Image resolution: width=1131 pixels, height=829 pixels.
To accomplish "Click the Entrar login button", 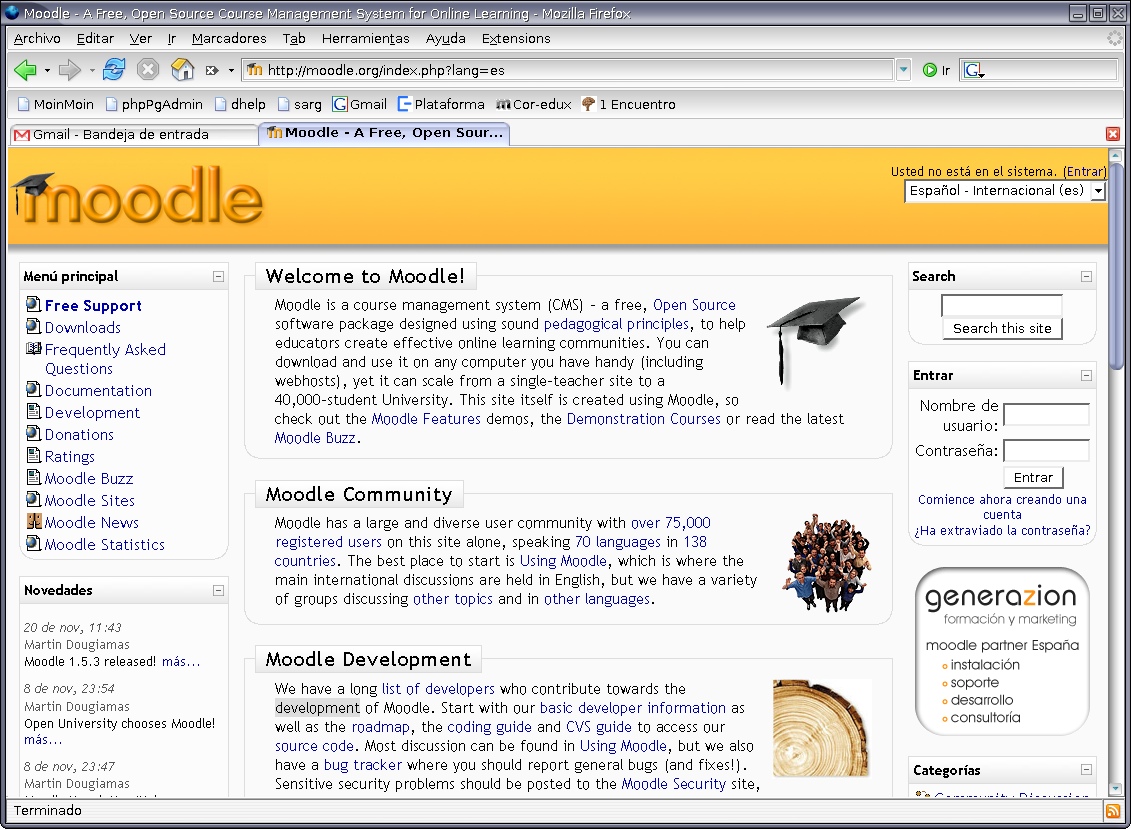I will pos(1033,477).
